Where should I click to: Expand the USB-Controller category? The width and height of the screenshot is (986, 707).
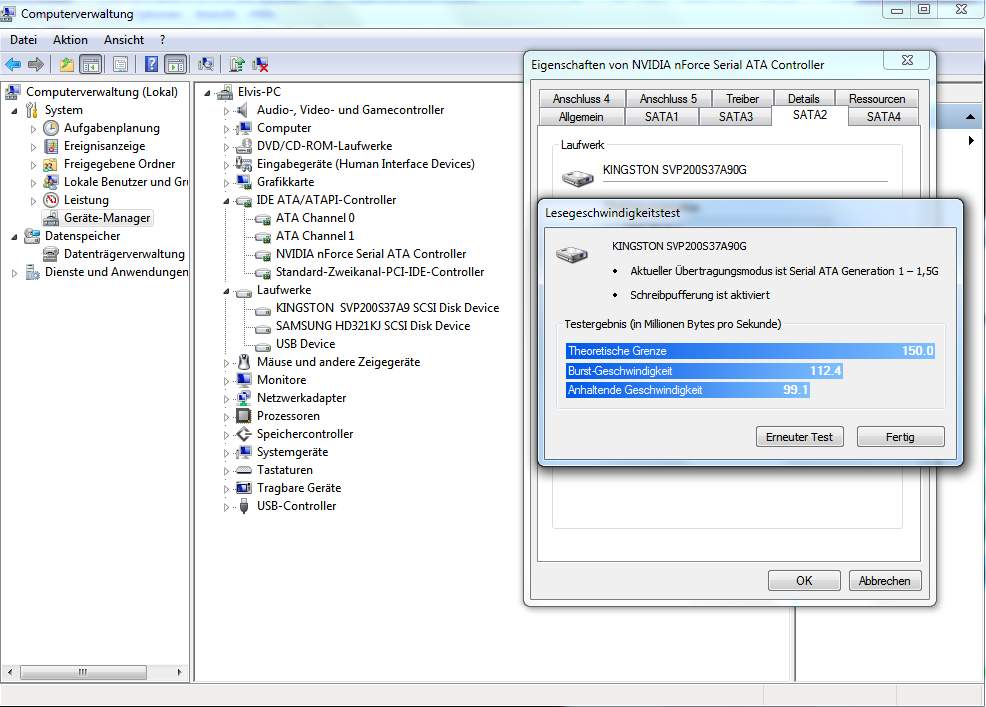click(x=226, y=507)
